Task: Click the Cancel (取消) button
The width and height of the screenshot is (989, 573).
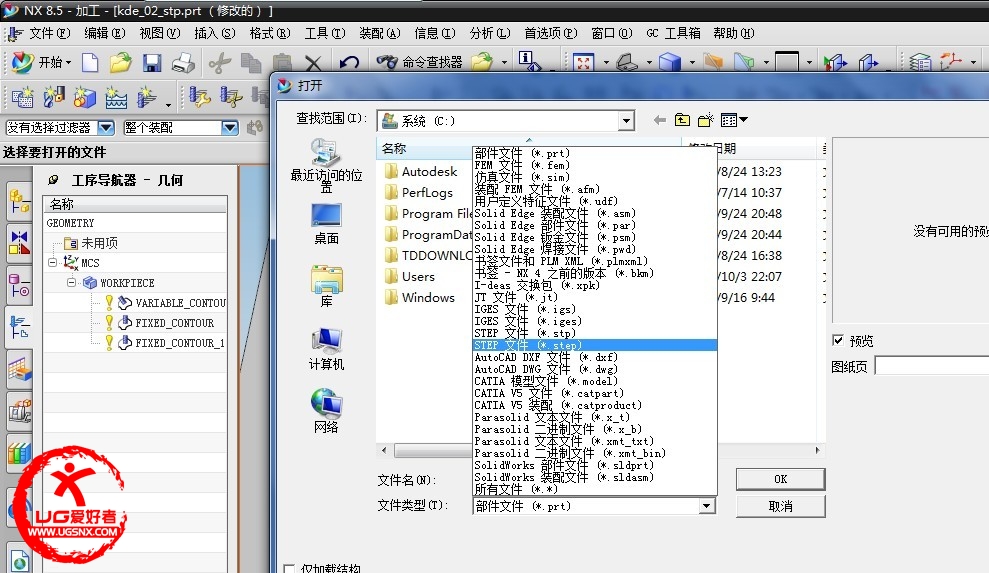Action: (780, 506)
